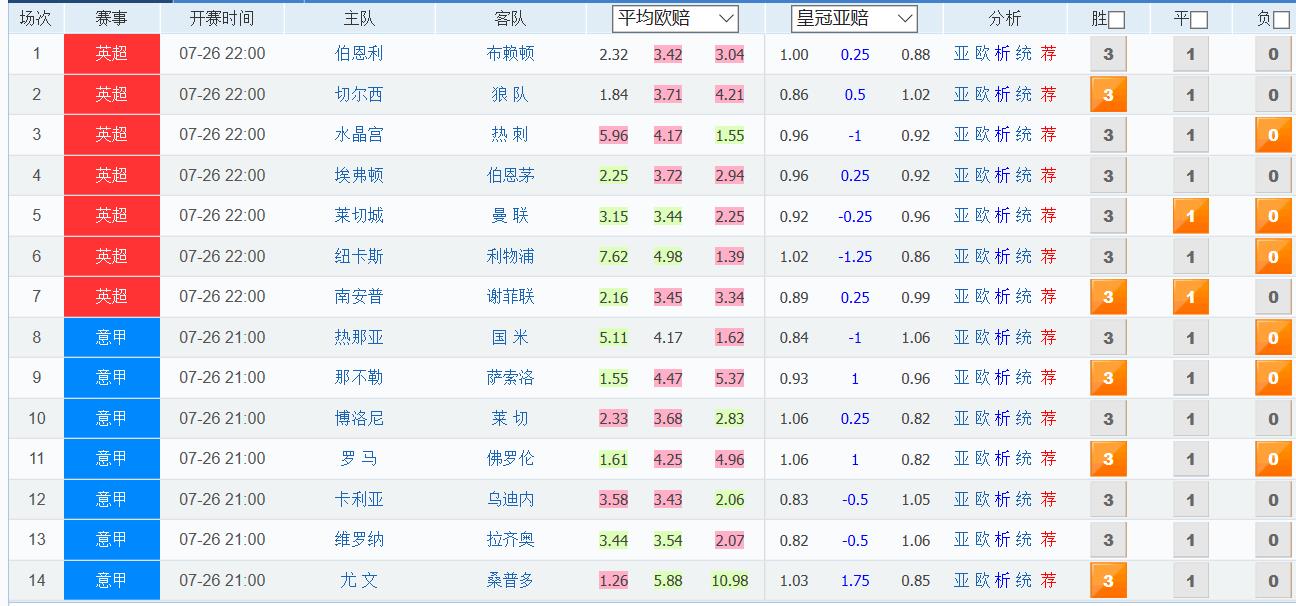Click handicap value -1.25 in 纽卡斯 row
The height and width of the screenshot is (606, 1296).
(x=855, y=257)
